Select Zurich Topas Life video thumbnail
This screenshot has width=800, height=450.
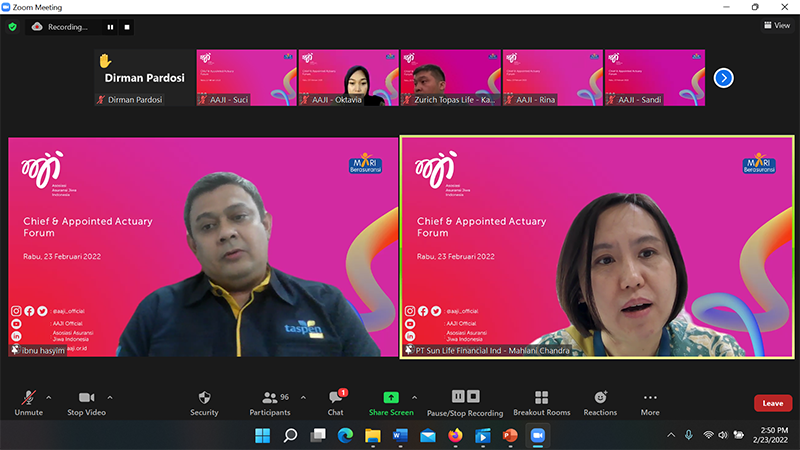click(451, 78)
